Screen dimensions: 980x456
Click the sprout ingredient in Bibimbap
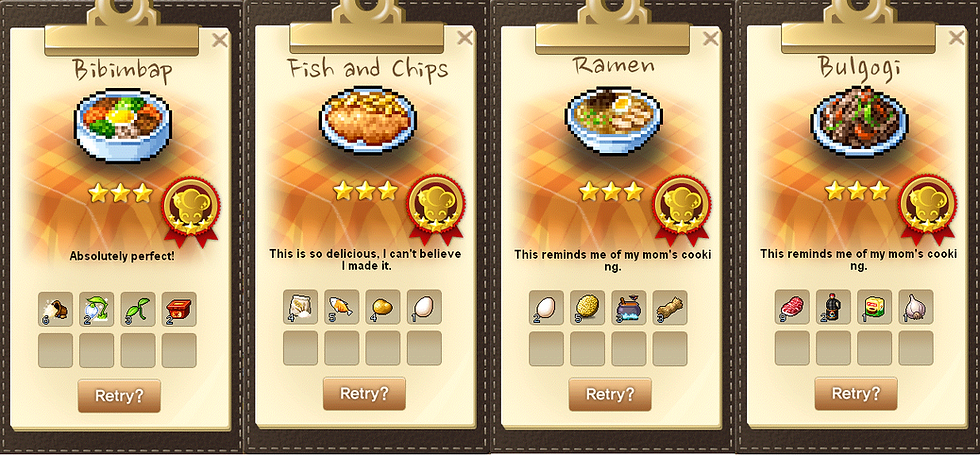coord(138,309)
